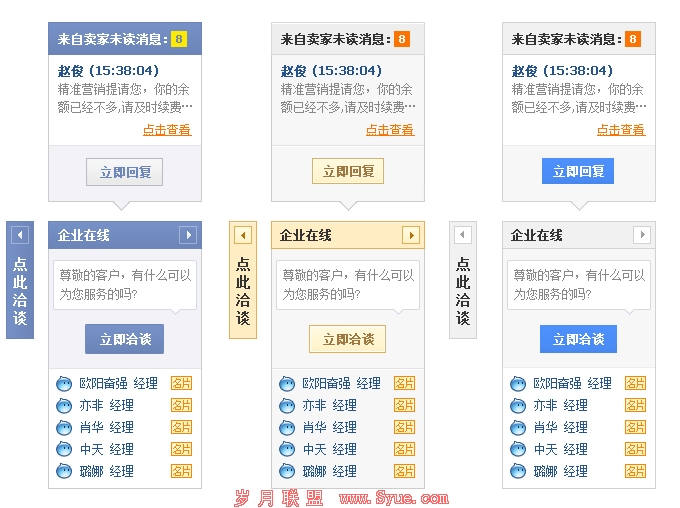Click the arrow in the yellow 企业在线 header
Screen dimensions: 680x508
click(411, 235)
